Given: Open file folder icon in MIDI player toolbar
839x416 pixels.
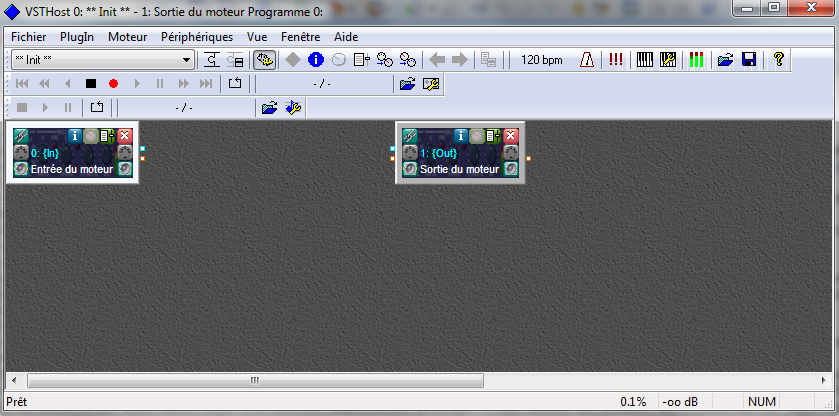Looking at the screenshot, I should pyautogui.click(x=408, y=84).
